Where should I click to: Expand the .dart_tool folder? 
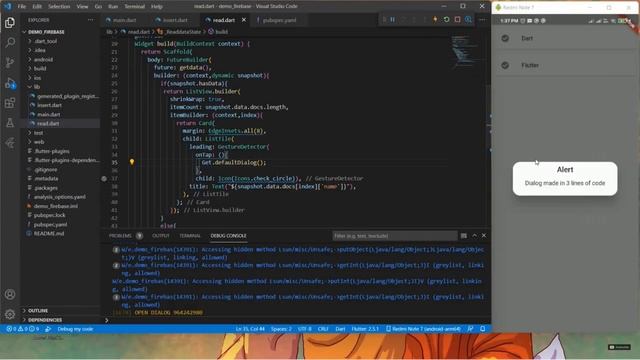tap(45, 41)
